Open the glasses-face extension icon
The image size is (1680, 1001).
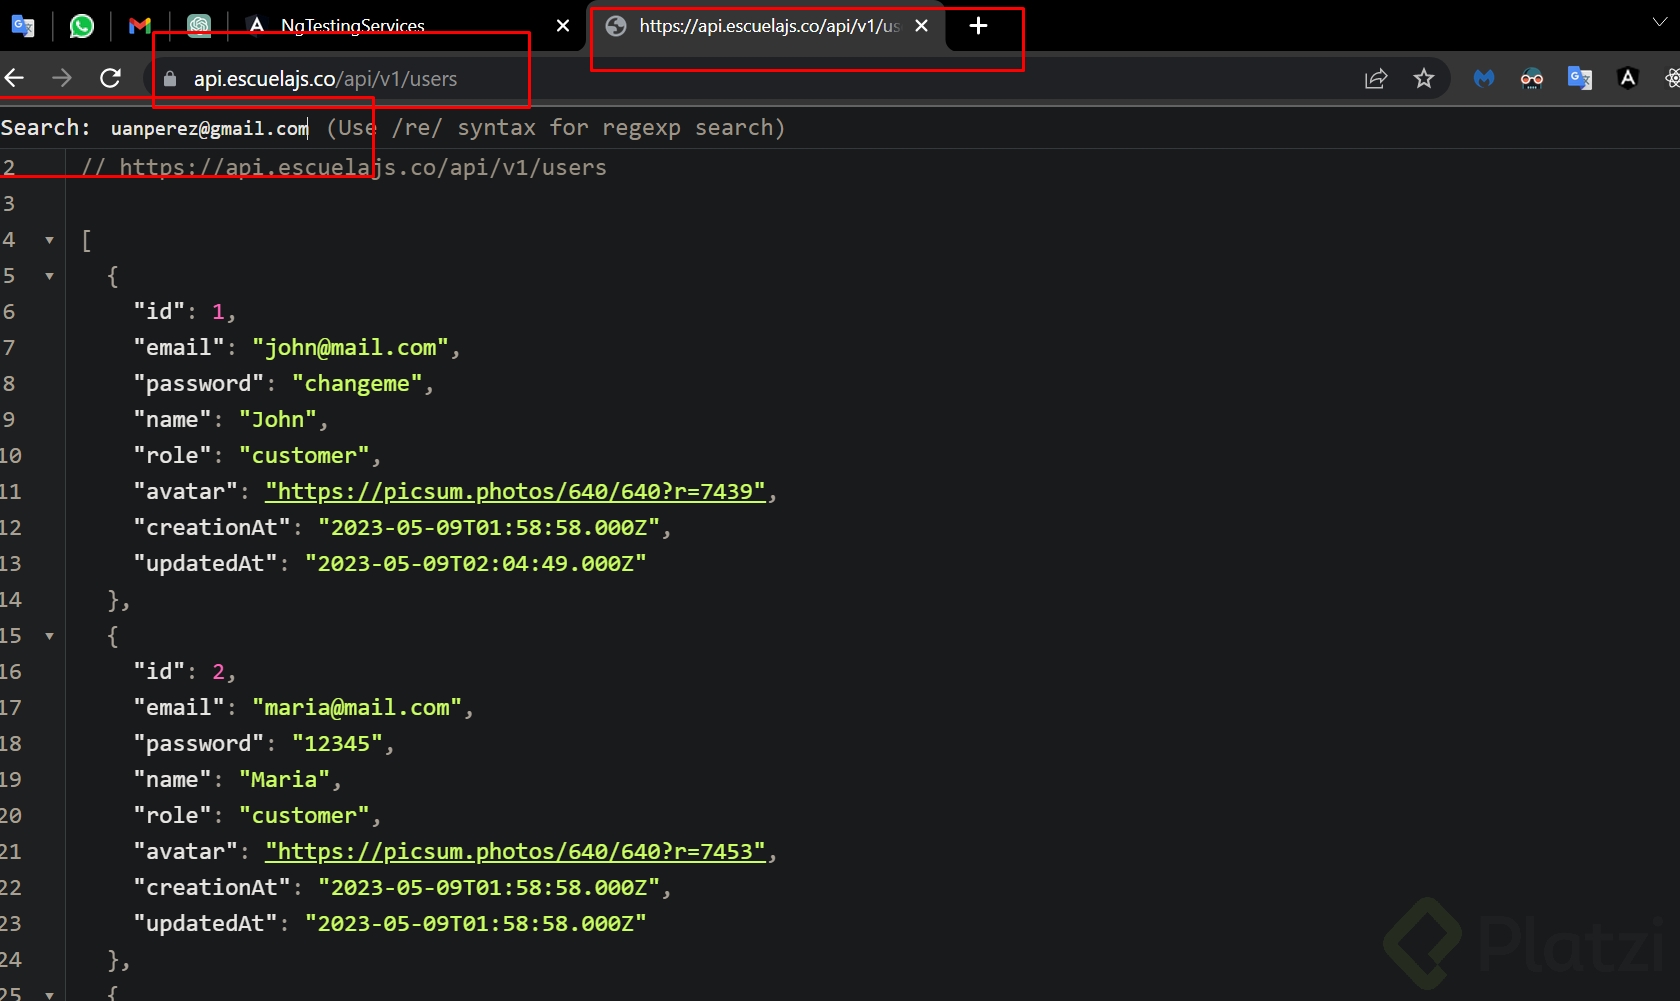1532,78
